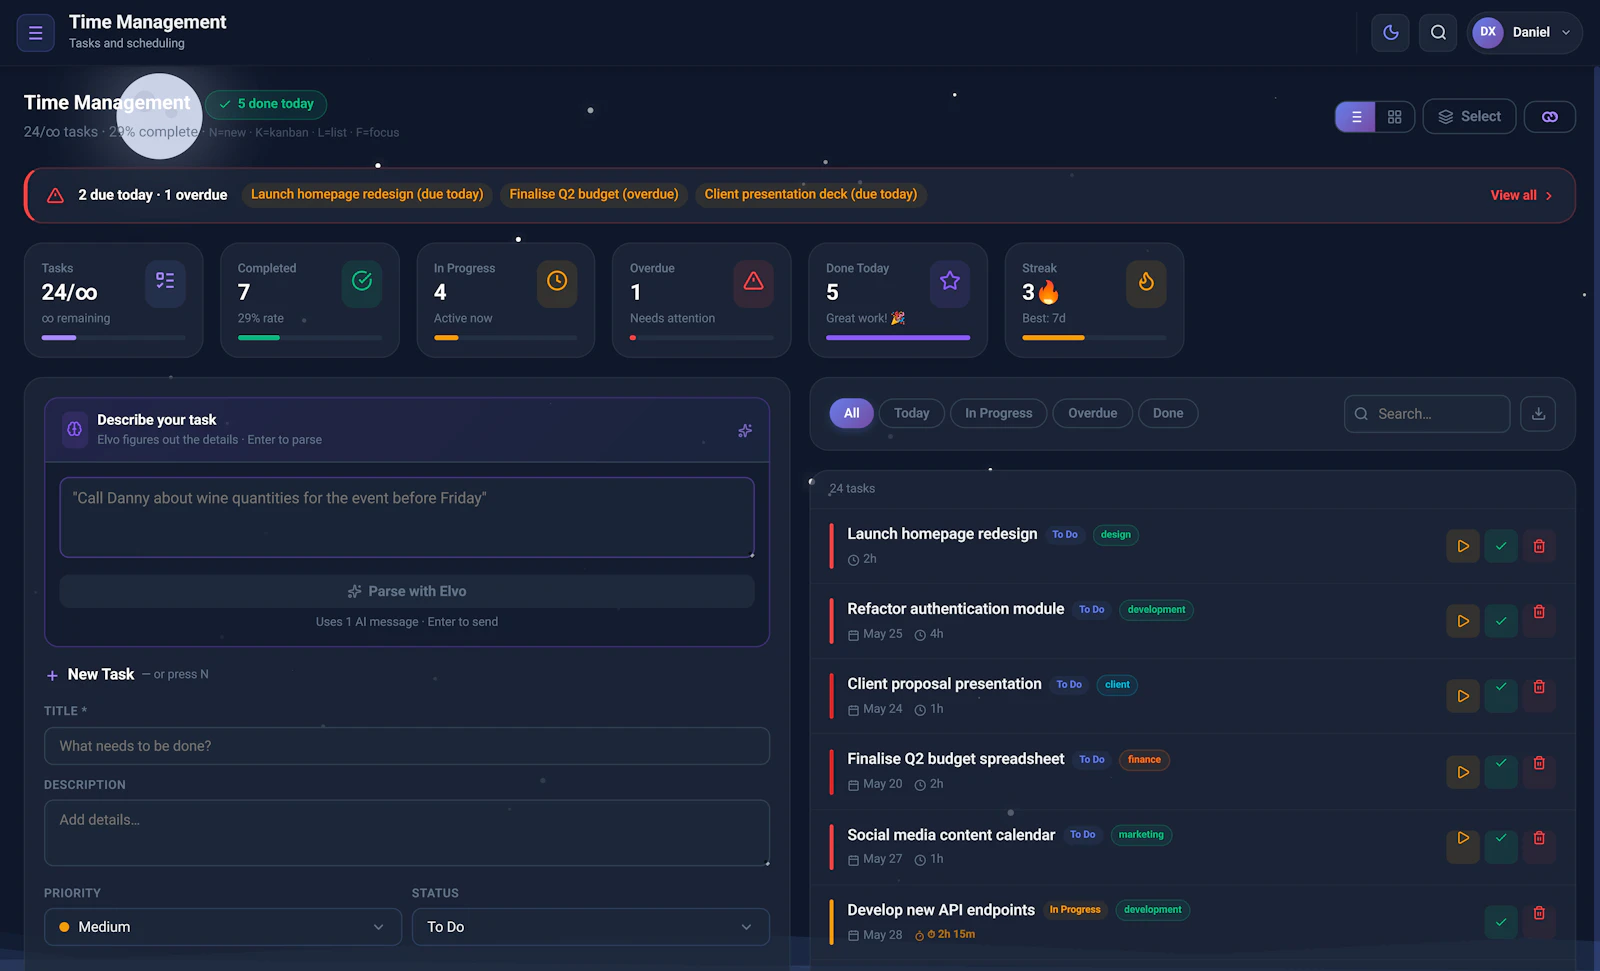Focus the Add details description field

coord(407,832)
